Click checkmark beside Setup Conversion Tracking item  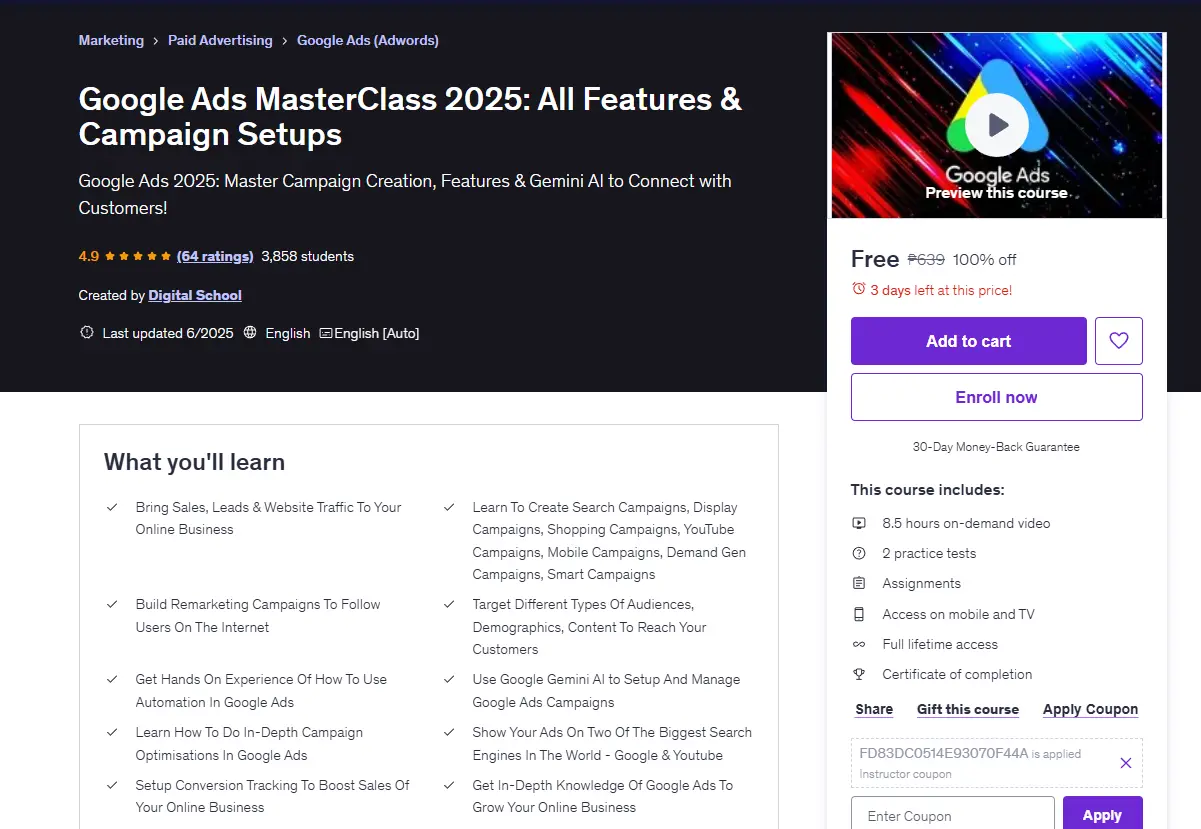(113, 785)
